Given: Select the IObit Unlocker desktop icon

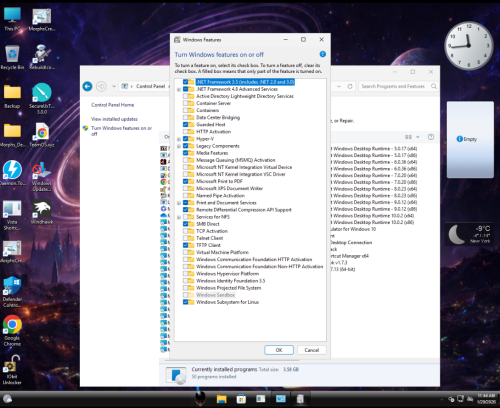Looking at the screenshot, I should pyautogui.click(x=12, y=369).
